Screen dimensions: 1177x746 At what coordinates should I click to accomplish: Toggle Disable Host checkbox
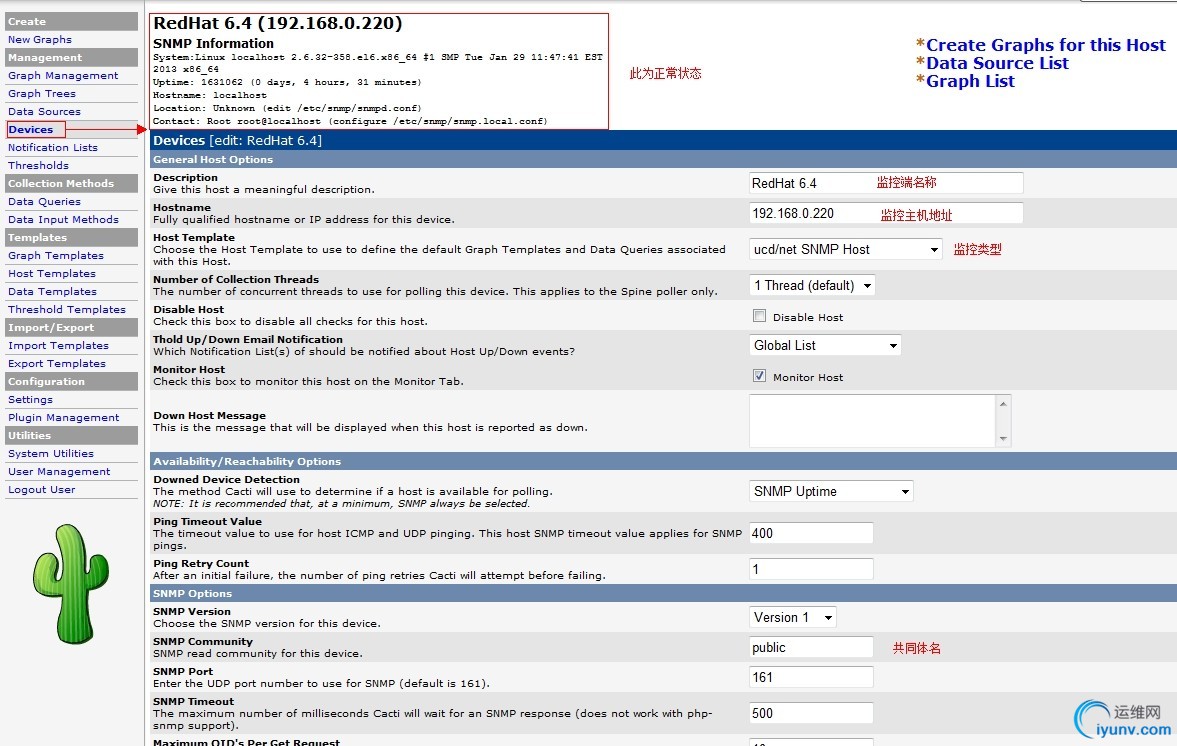760,316
